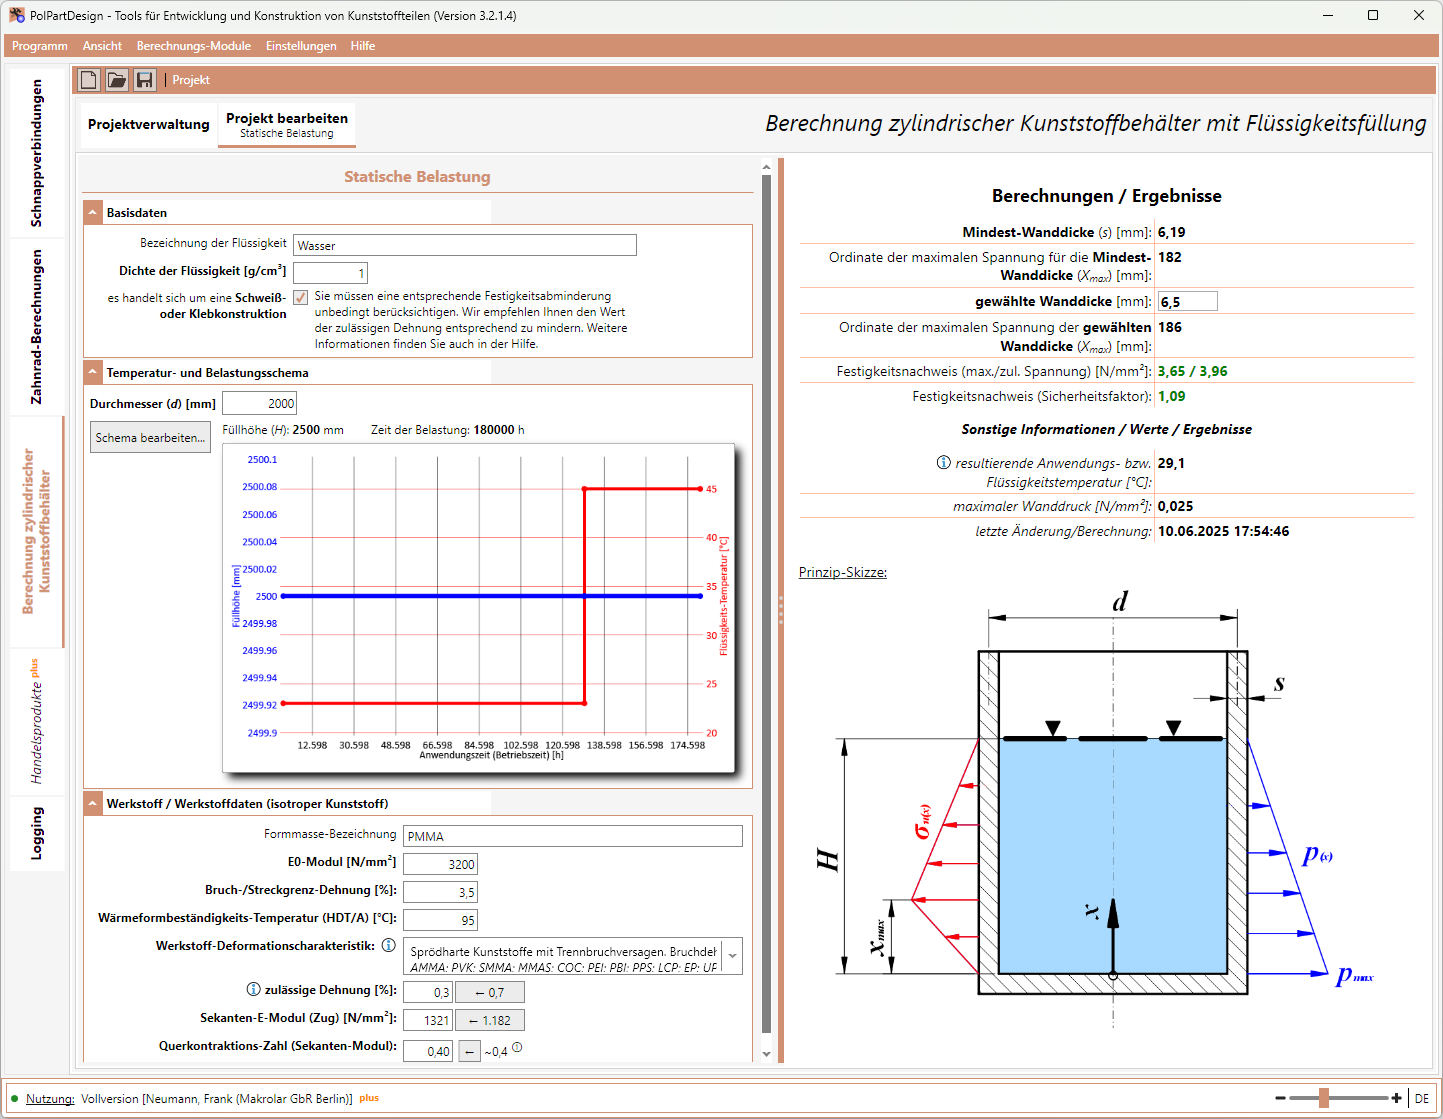Switch to the Projektverwaltung tab
This screenshot has height=1119, width=1443.
pos(149,125)
